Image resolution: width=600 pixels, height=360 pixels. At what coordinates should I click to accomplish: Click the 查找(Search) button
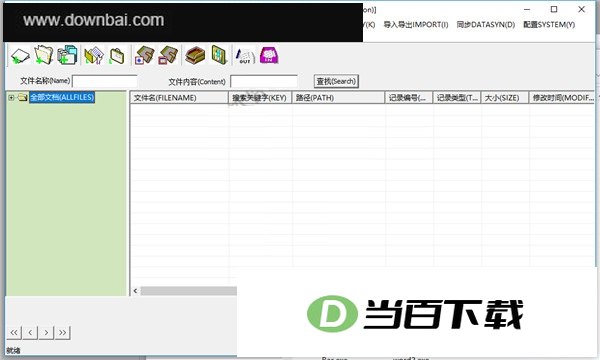click(x=336, y=81)
